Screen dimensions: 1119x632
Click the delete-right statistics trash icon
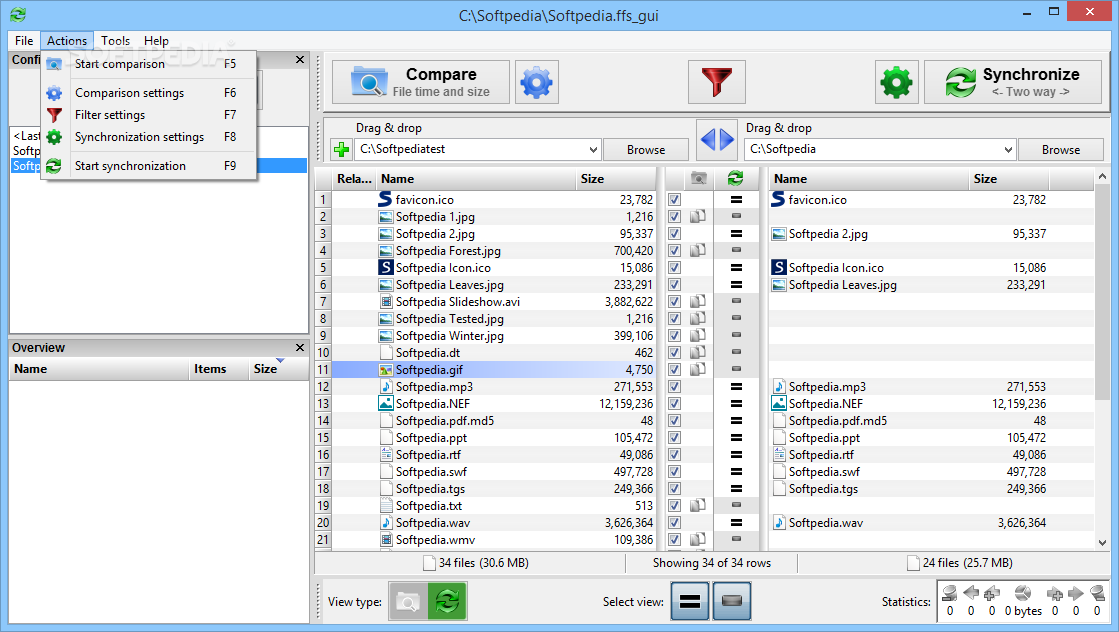1097,593
